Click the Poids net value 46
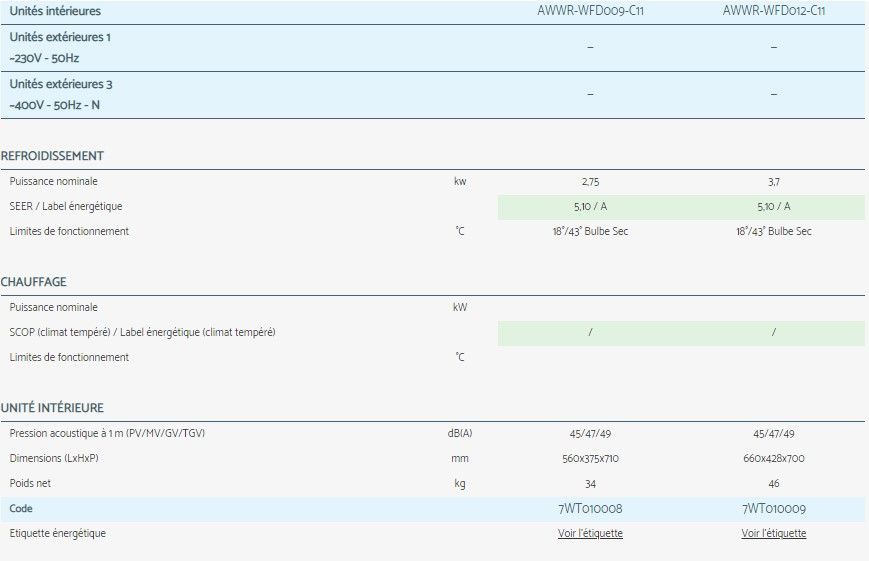The width and height of the screenshot is (869, 561). point(773,484)
